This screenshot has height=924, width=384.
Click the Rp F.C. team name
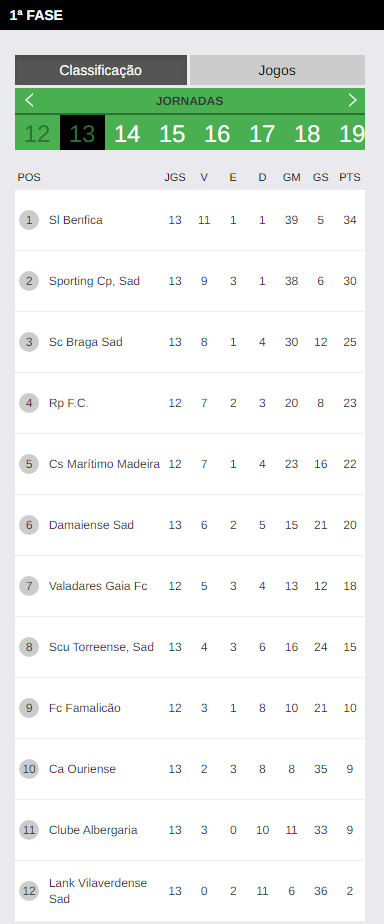coord(69,404)
